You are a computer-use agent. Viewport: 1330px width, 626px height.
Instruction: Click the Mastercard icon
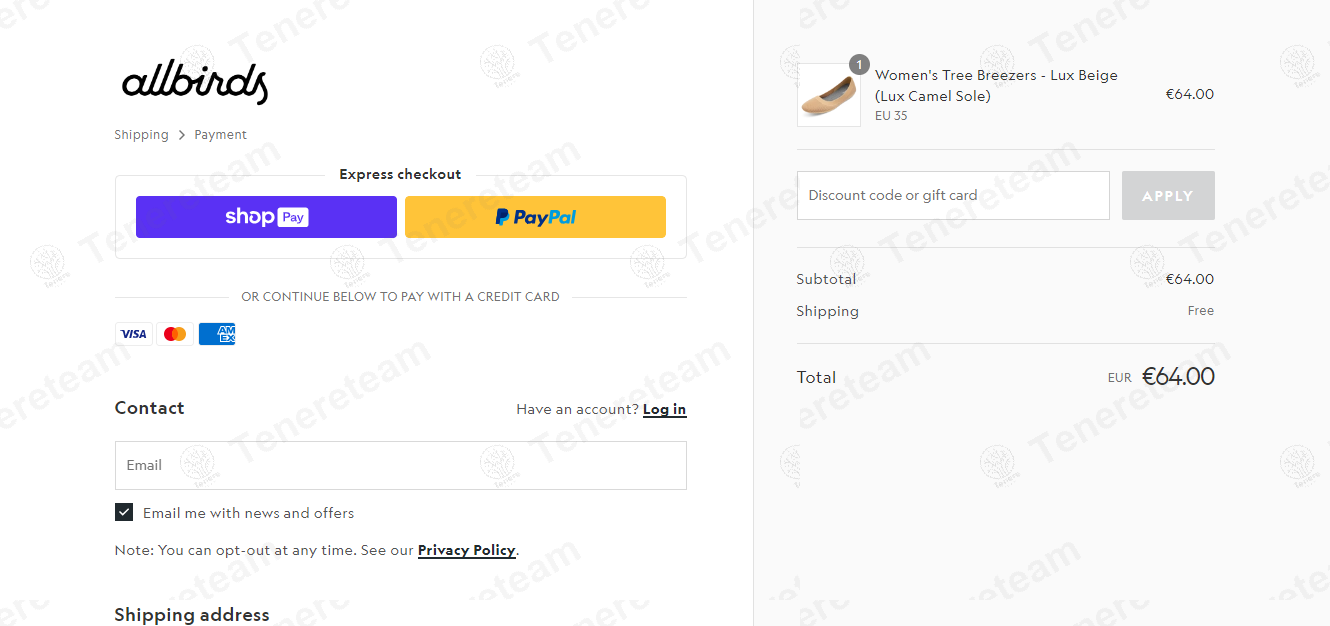pos(175,334)
